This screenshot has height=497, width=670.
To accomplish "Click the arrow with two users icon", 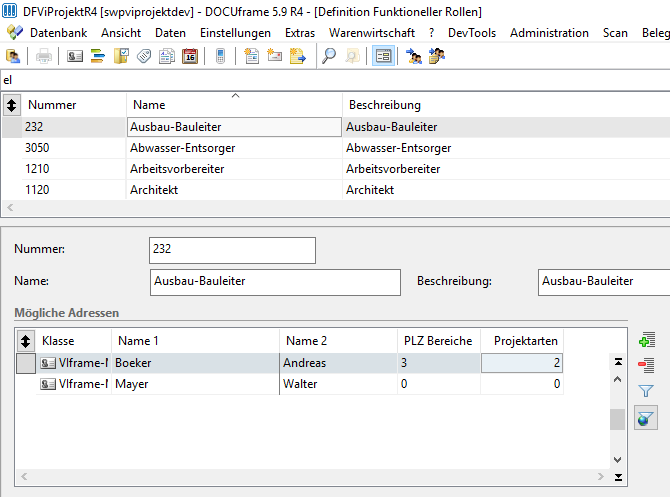I will coord(414,56).
